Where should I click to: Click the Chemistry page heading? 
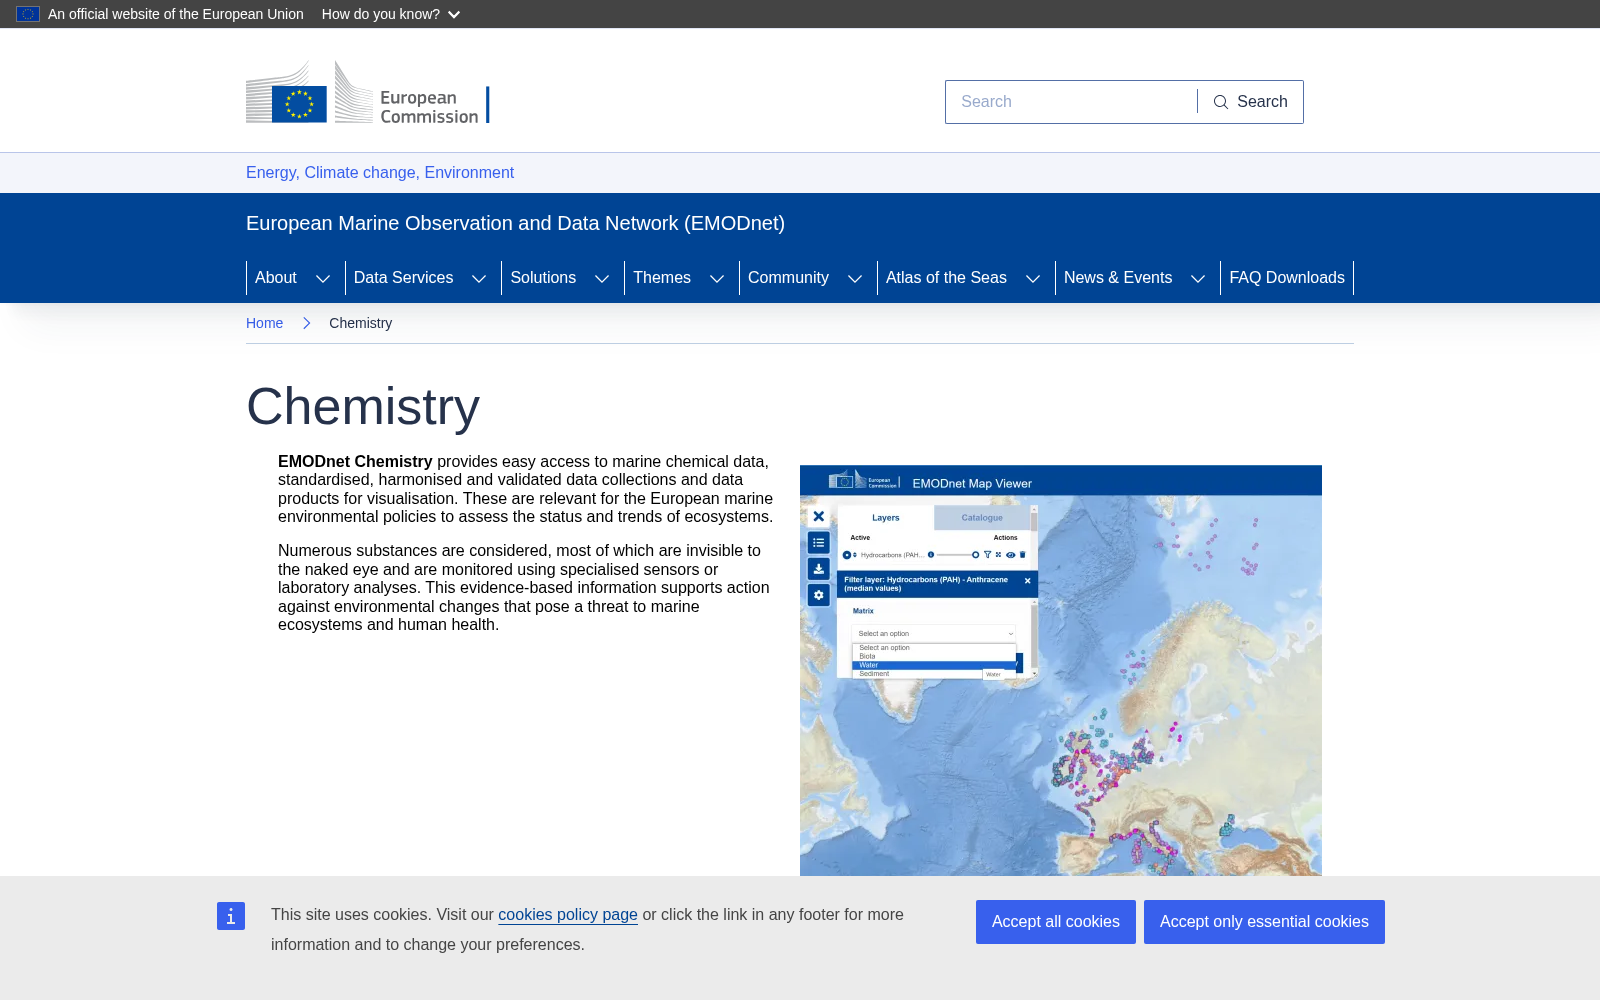click(363, 407)
